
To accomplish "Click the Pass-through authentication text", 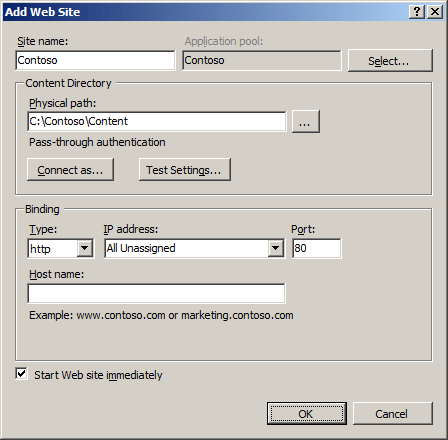I will click(97, 142).
